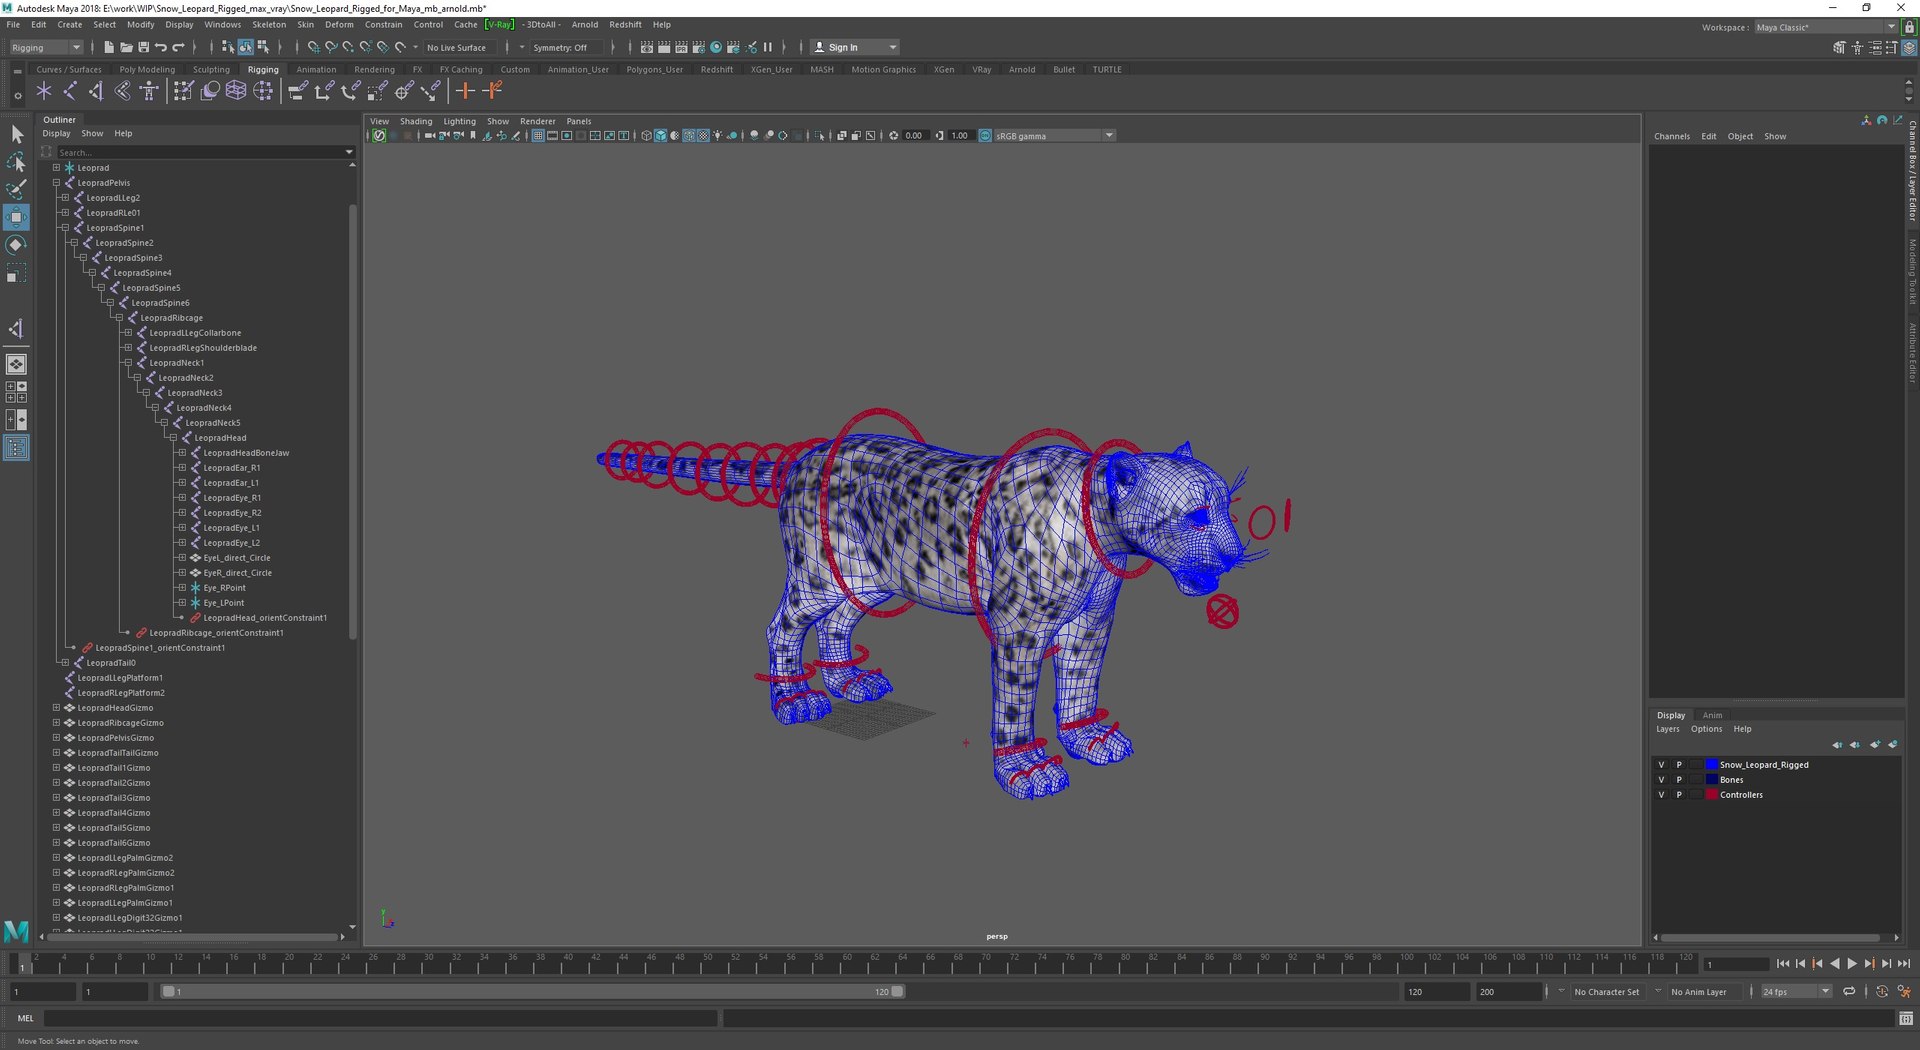Click the Save Scene disk icon
This screenshot has width=1920, height=1050.
pos(143,47)
